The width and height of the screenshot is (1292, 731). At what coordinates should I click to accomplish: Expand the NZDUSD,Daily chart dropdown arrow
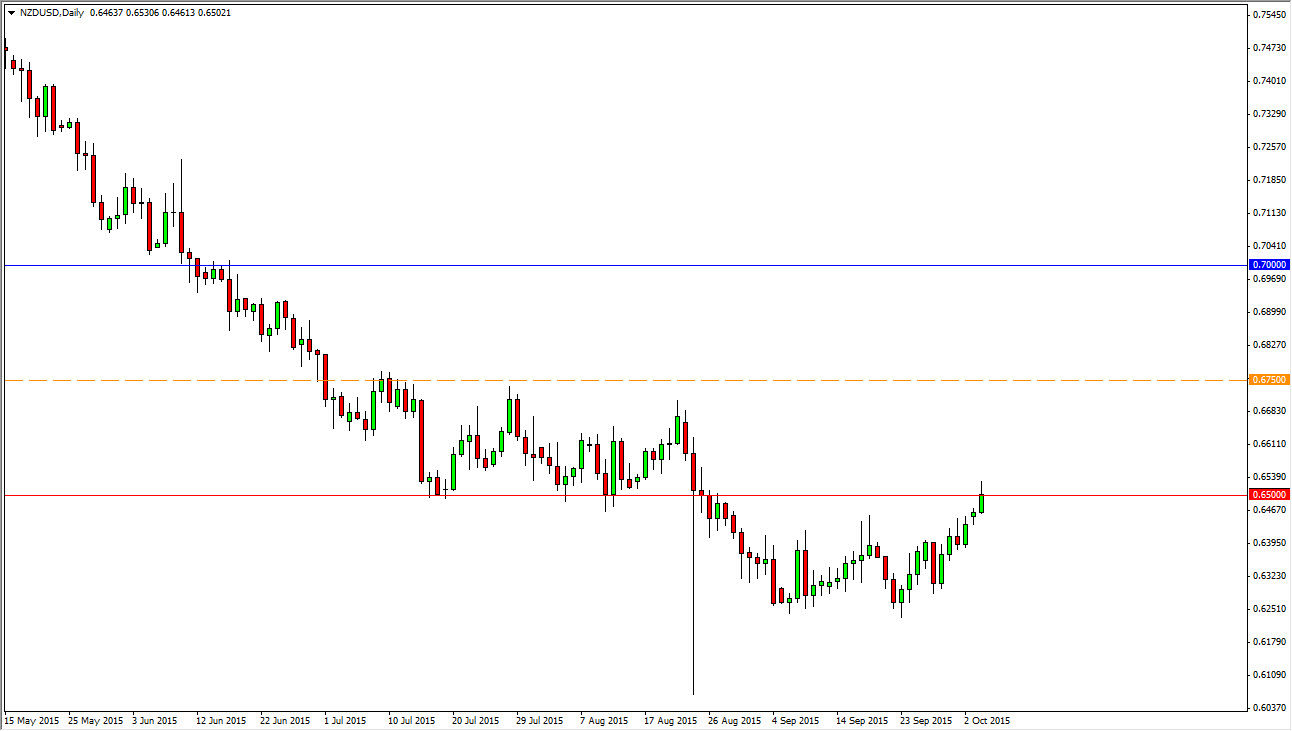[x=11, y=13]
